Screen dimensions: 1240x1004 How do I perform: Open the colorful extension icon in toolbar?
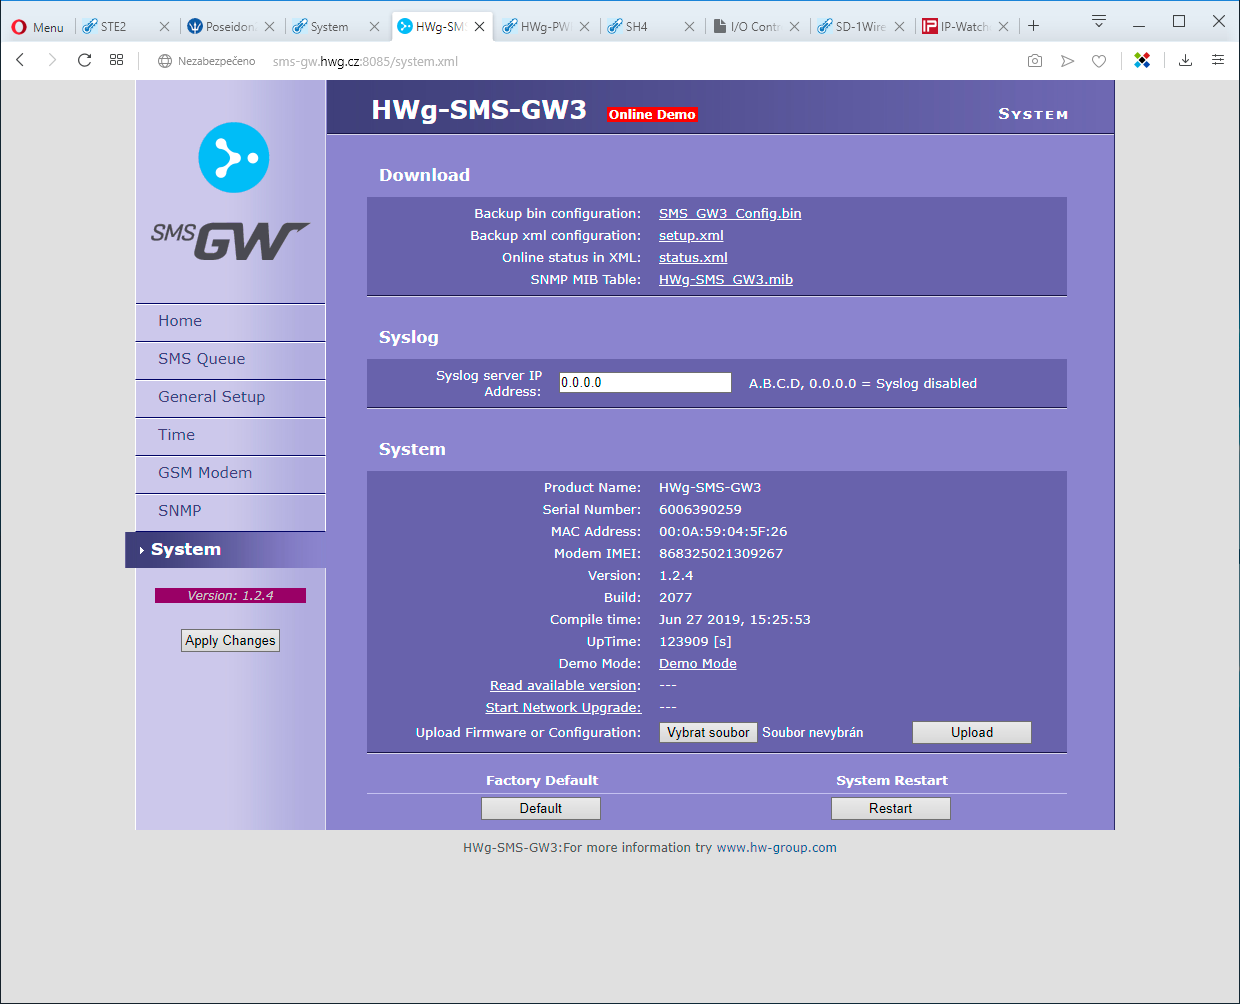pos(1142,61)
